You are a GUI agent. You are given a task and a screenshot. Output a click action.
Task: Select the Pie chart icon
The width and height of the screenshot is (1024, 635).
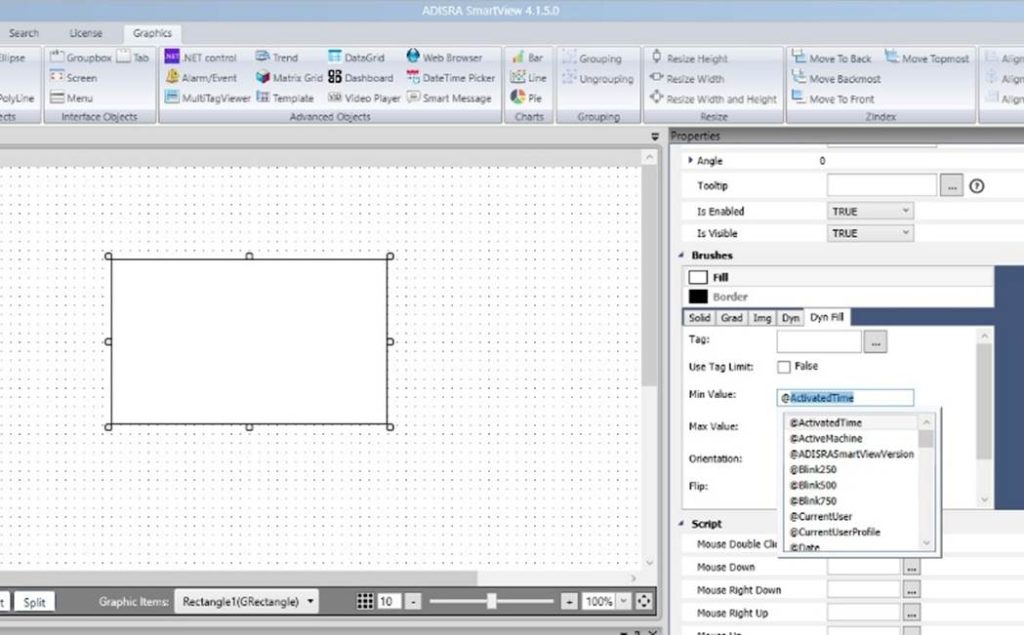526,98
